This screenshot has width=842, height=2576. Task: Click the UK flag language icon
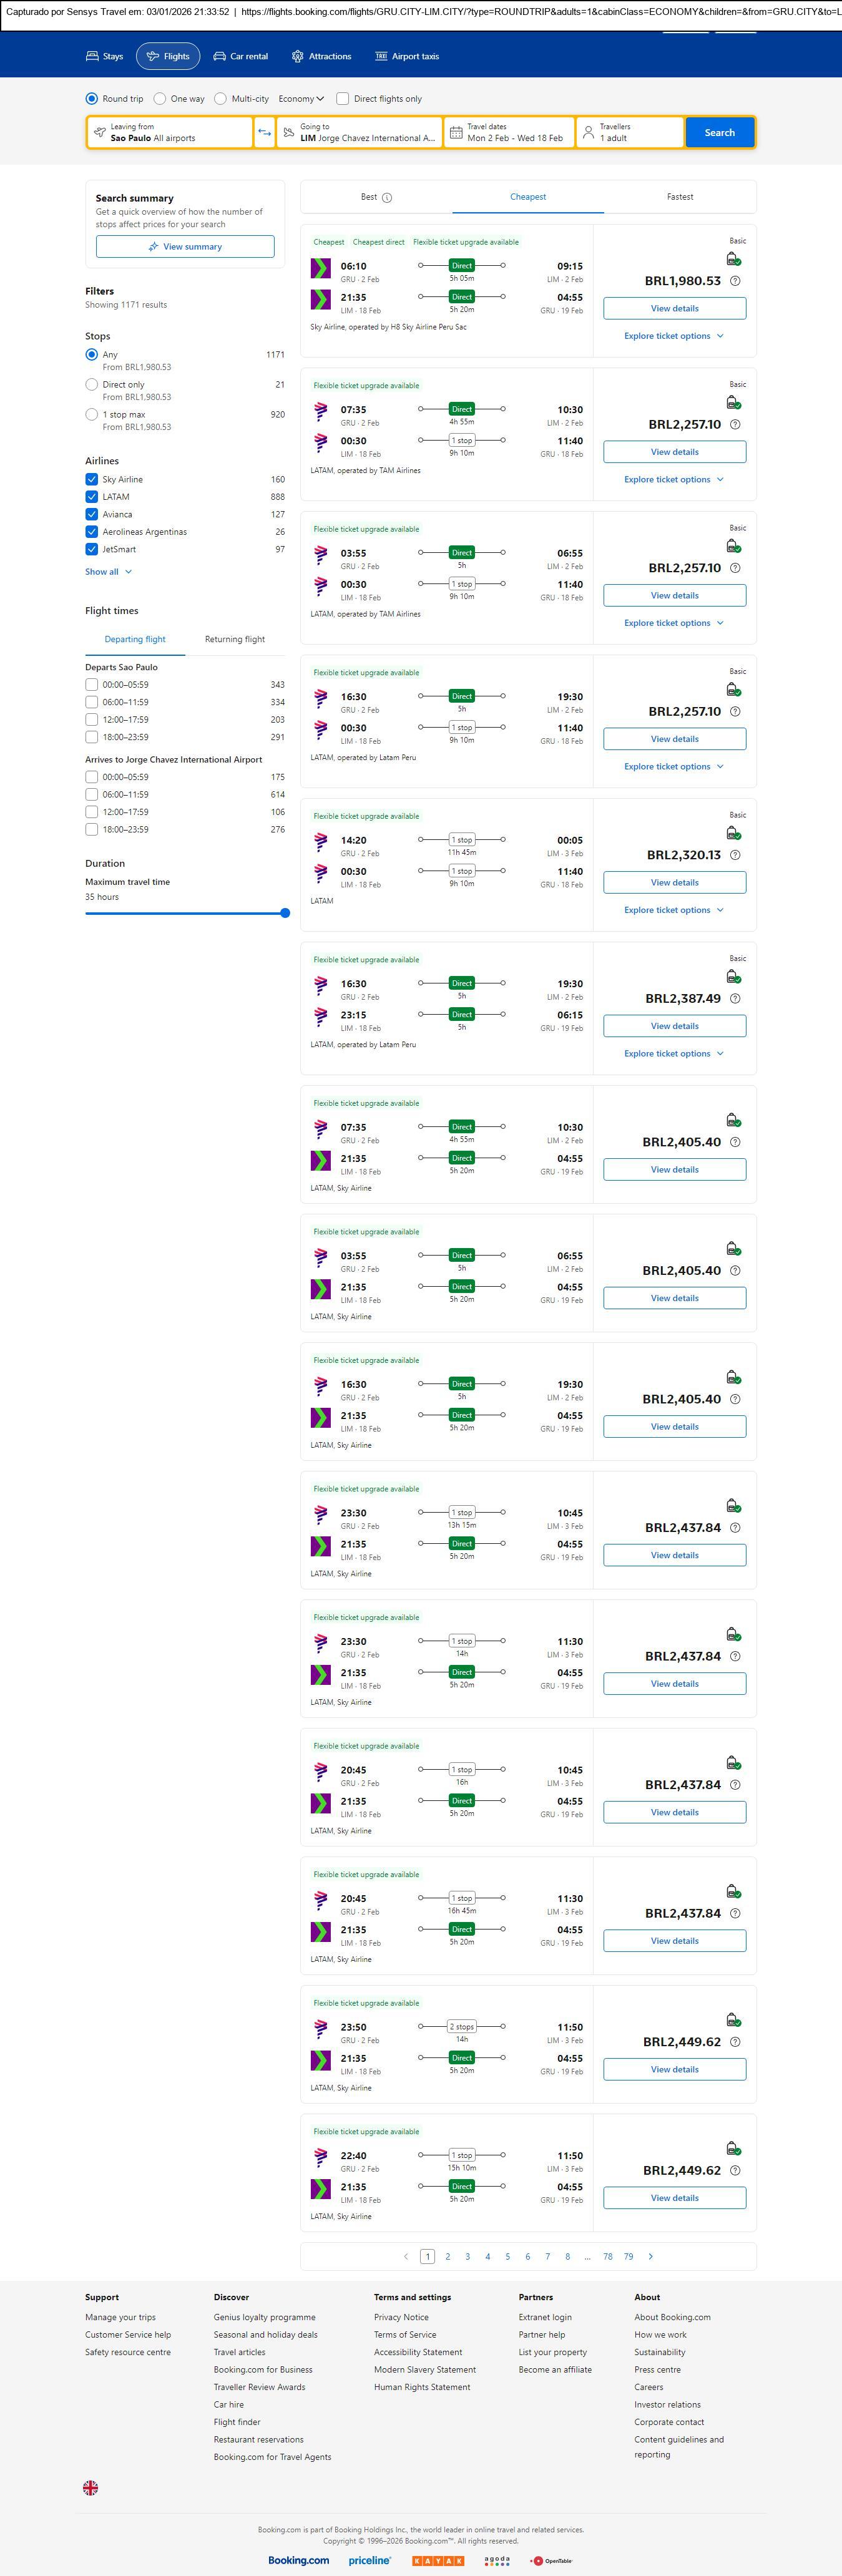(90, 2487)
